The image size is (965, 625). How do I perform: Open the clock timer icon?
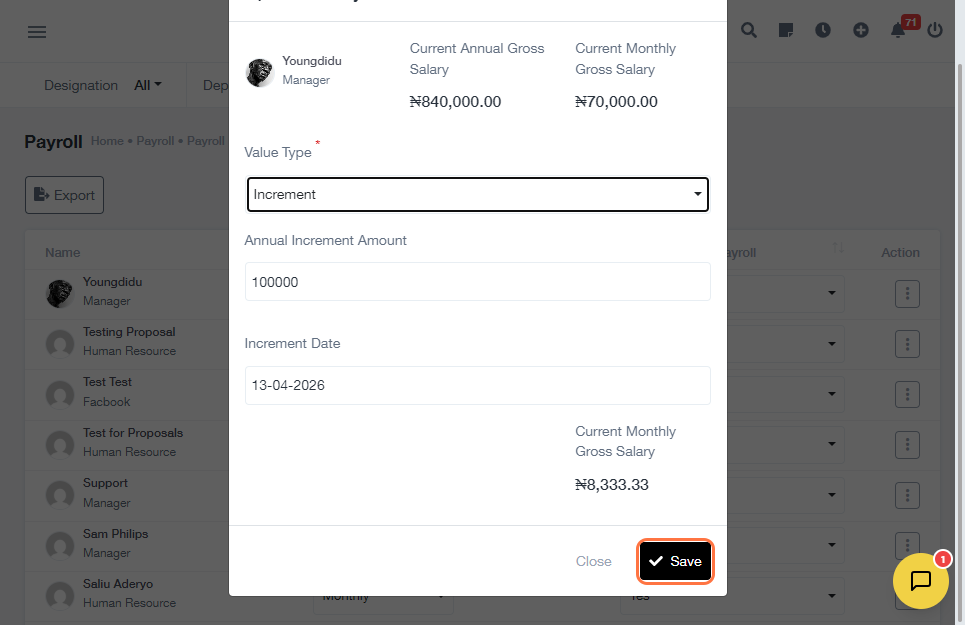coord(823,30)
